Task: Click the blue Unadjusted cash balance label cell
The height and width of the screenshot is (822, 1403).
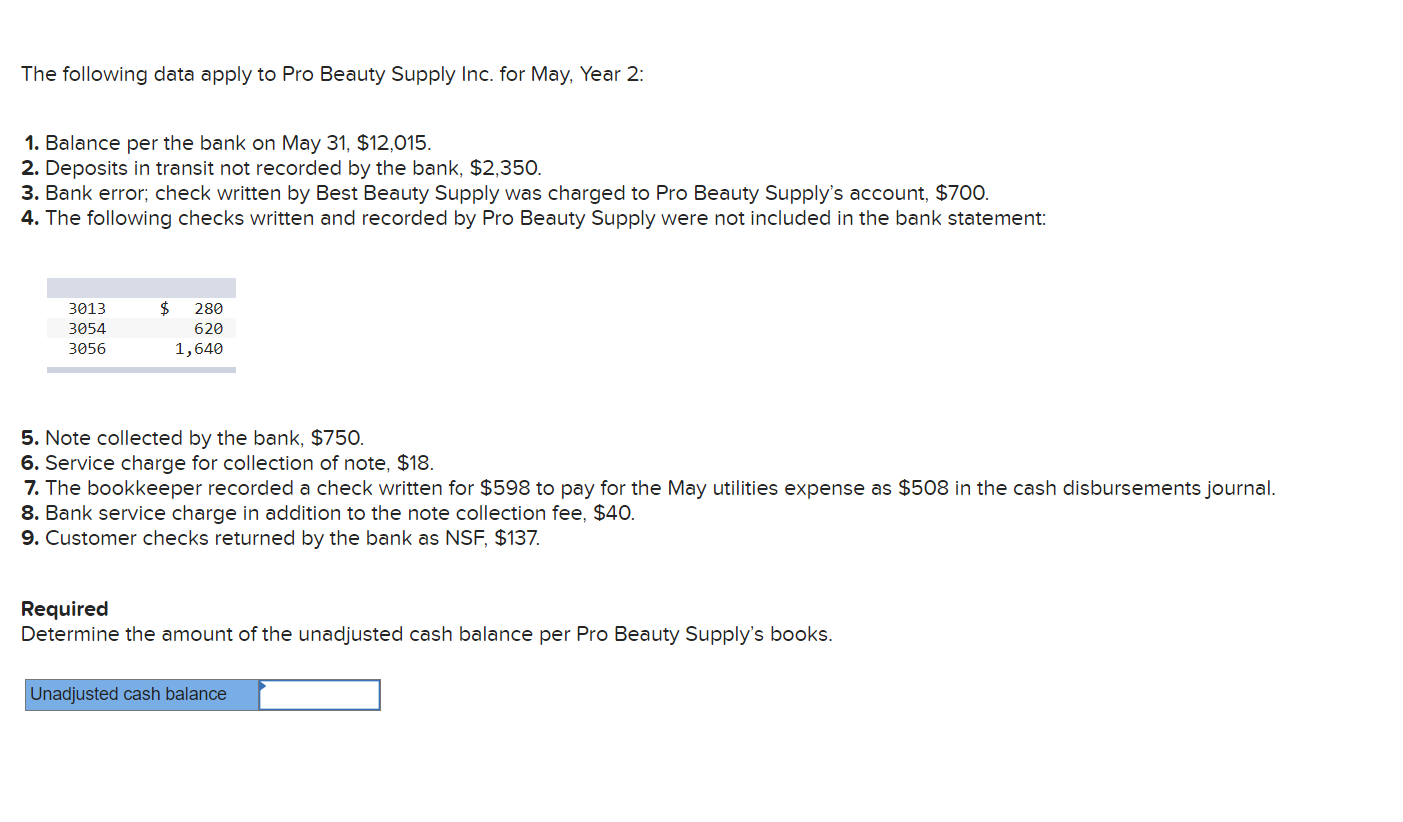Action: [x=142, y=695]
